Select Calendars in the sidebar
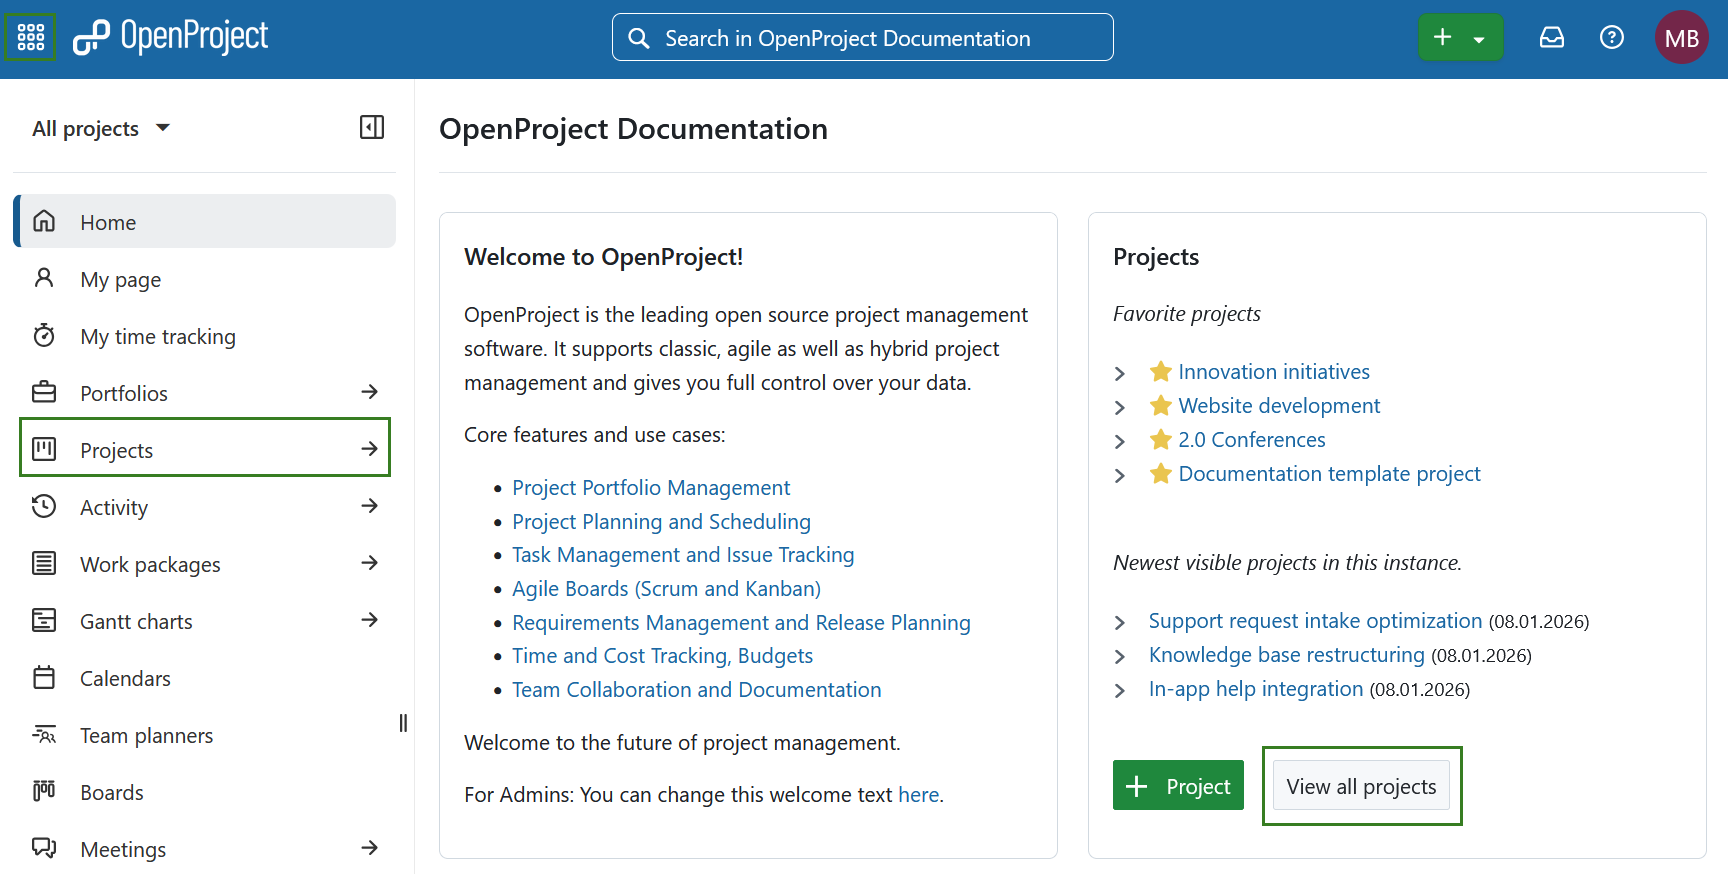 (x=205, y=678)
